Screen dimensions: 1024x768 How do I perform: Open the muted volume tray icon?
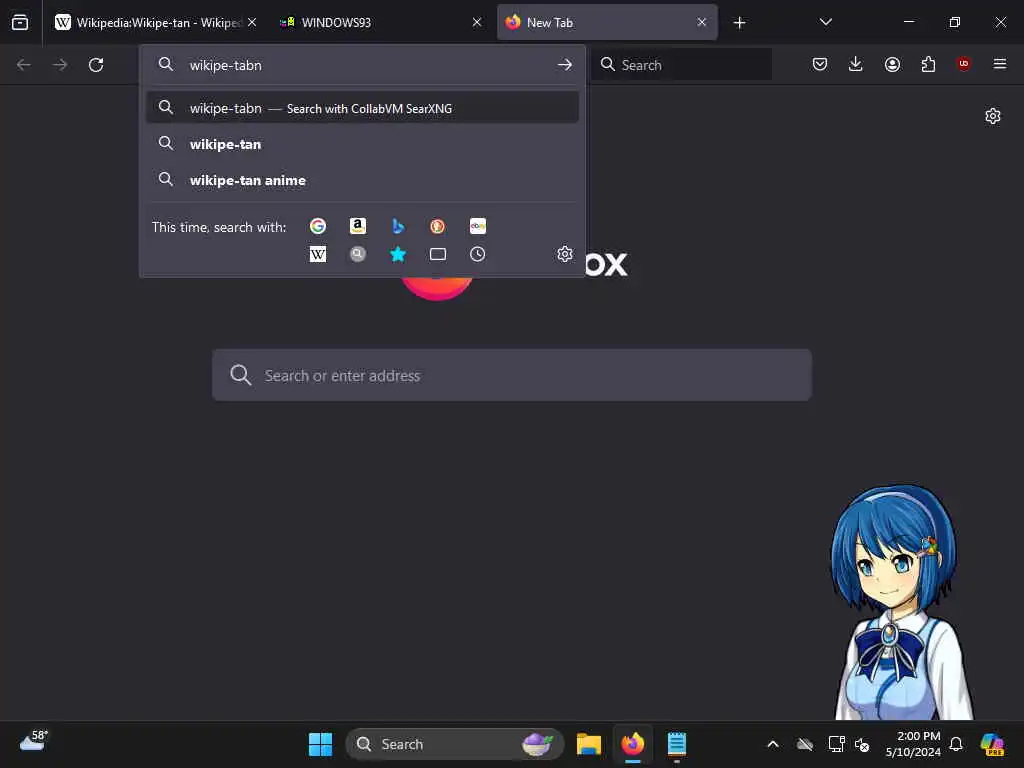[862, 744]
